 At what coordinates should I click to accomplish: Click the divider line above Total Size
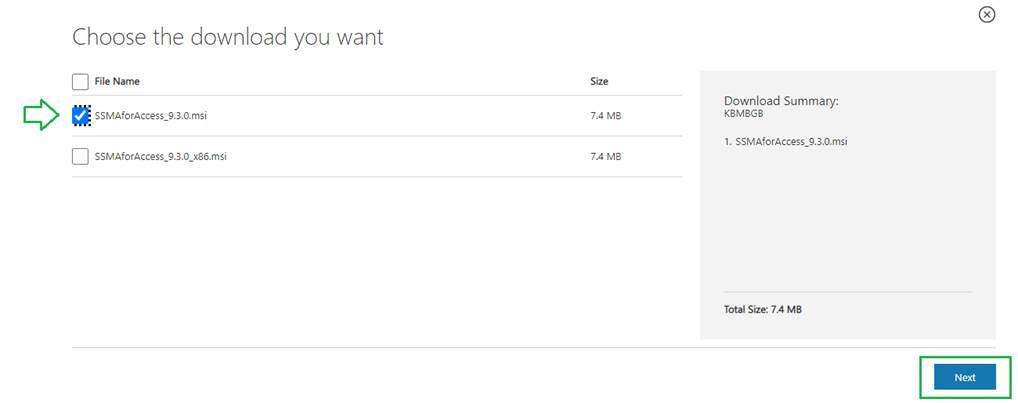point(847,292)
